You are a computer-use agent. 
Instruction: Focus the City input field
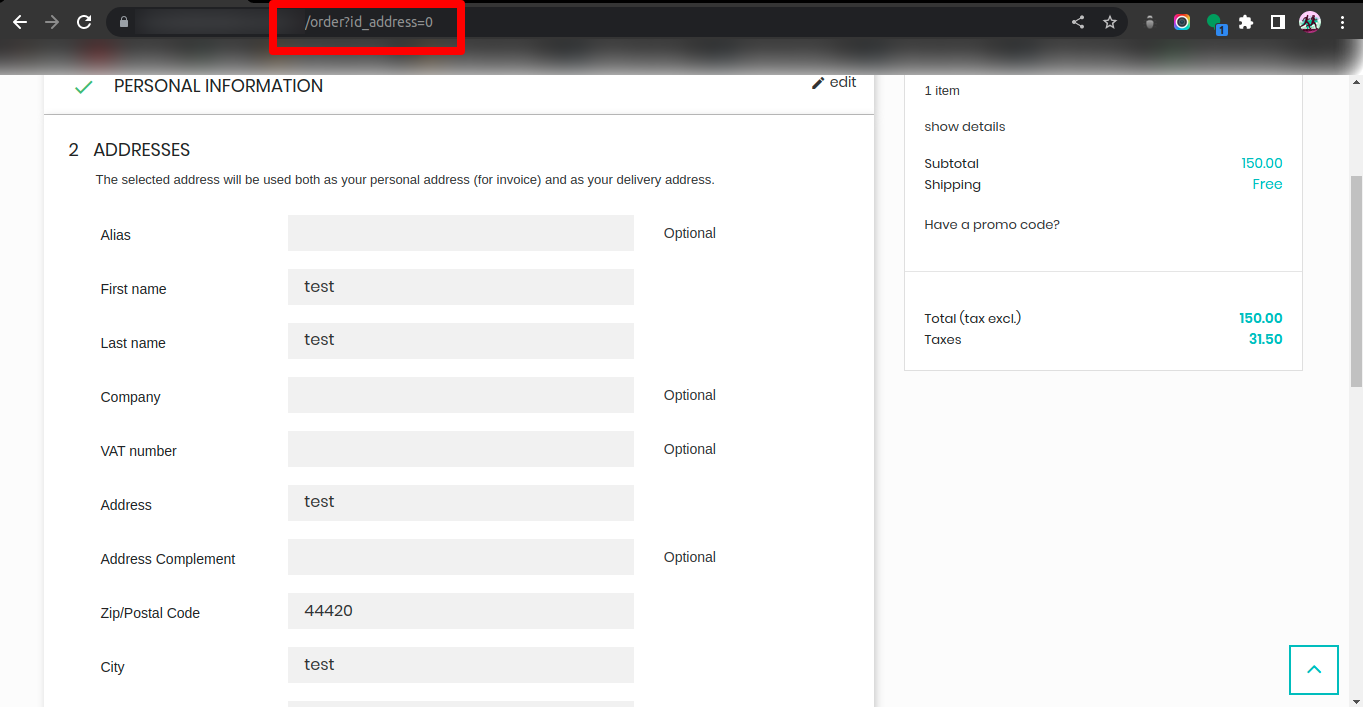(x=461, y=665)
